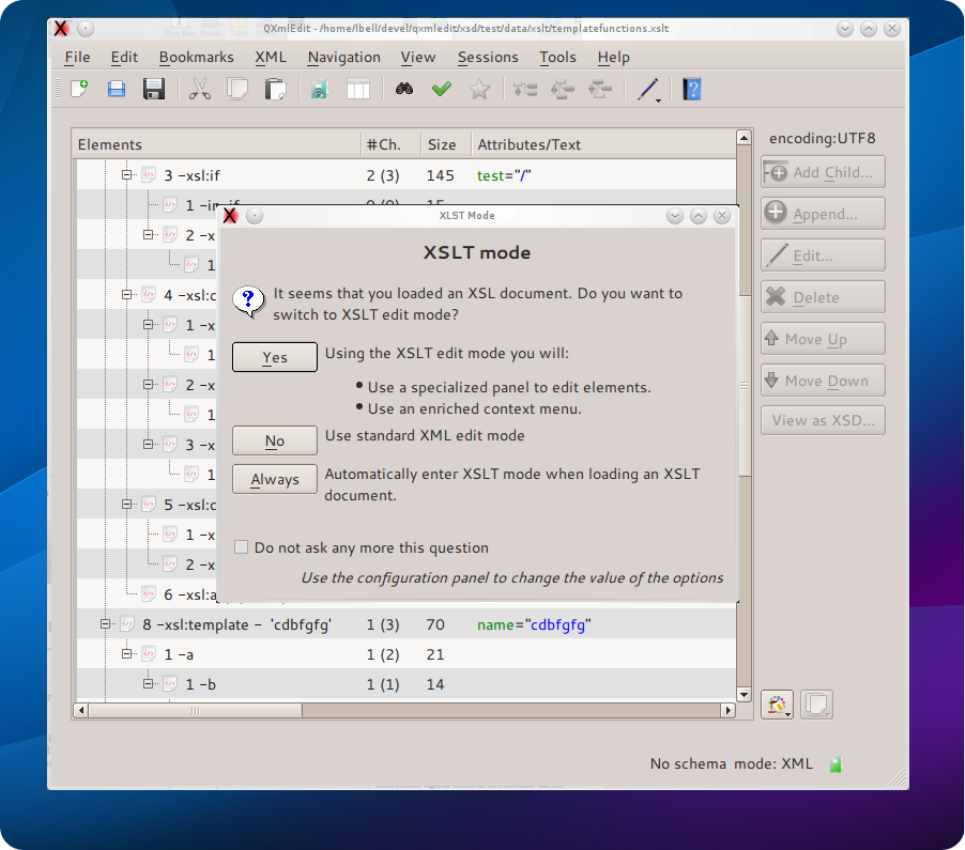The height and width of the screenshot is (850, 965).
Task: Open the Sessions menu
Action: [487, 57]
